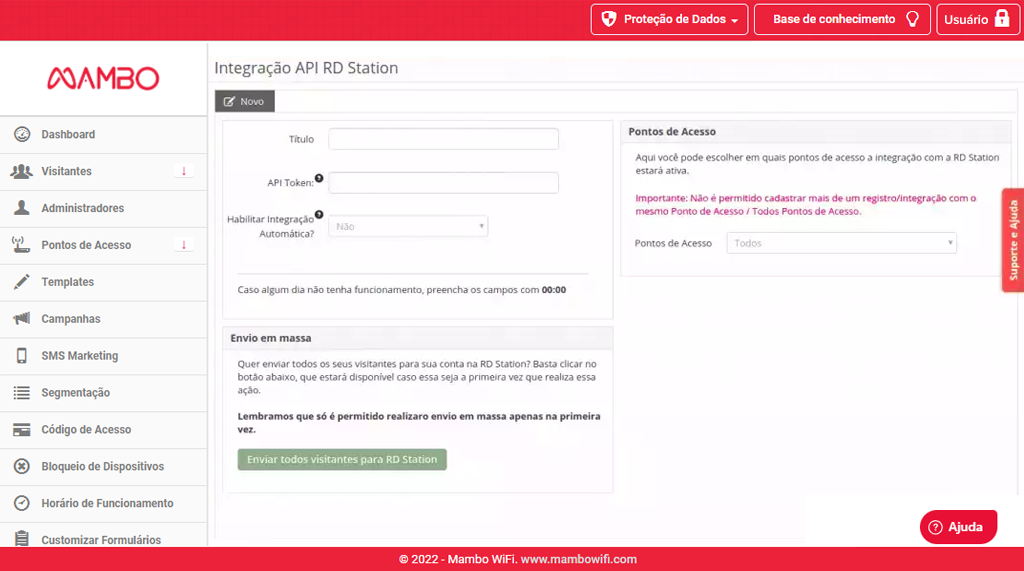
Task: Click the Pontos de Acesso router icon
Action: (22, 245)
